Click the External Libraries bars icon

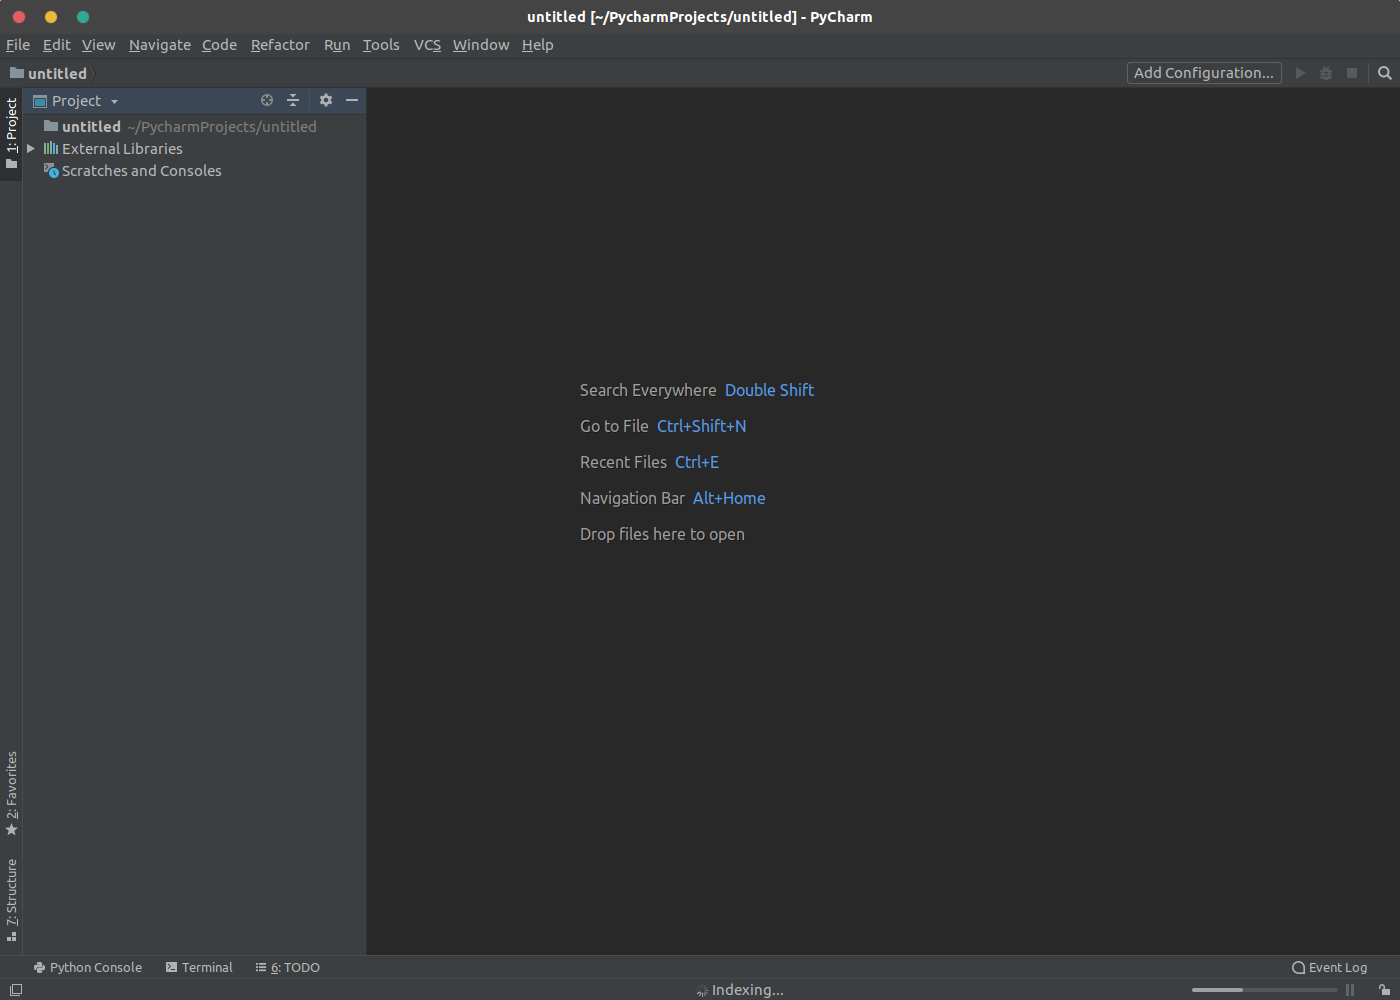[x=51, y=148]
